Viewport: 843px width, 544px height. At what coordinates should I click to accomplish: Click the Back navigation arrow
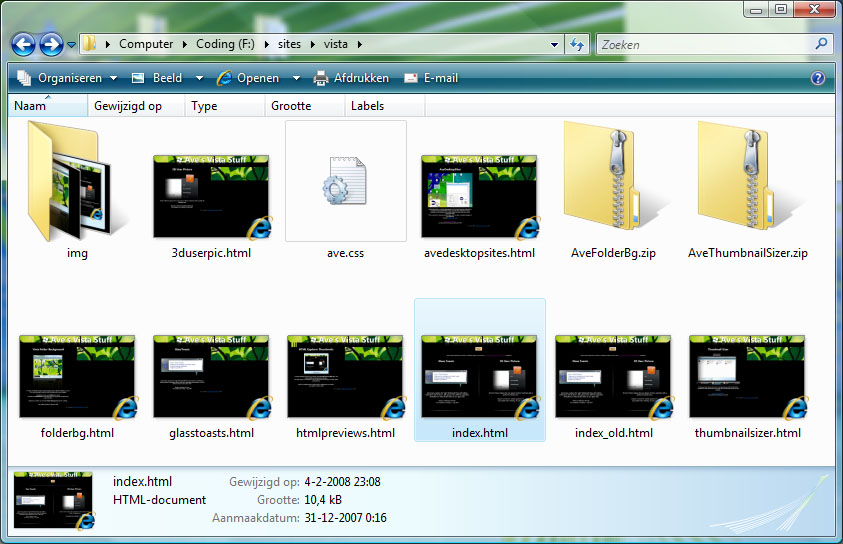click(x=24, y=44)
